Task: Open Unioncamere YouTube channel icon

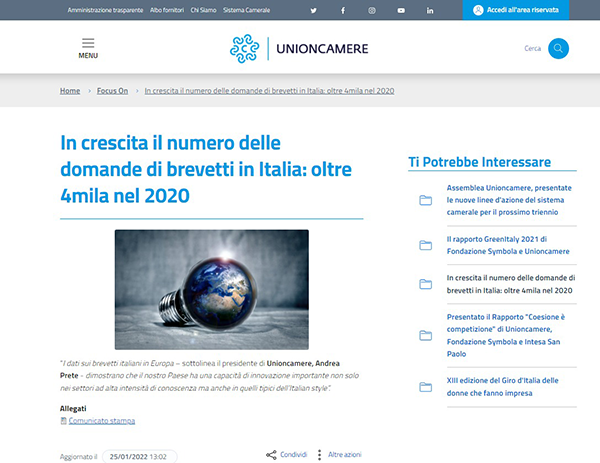Action: (401, 10)
